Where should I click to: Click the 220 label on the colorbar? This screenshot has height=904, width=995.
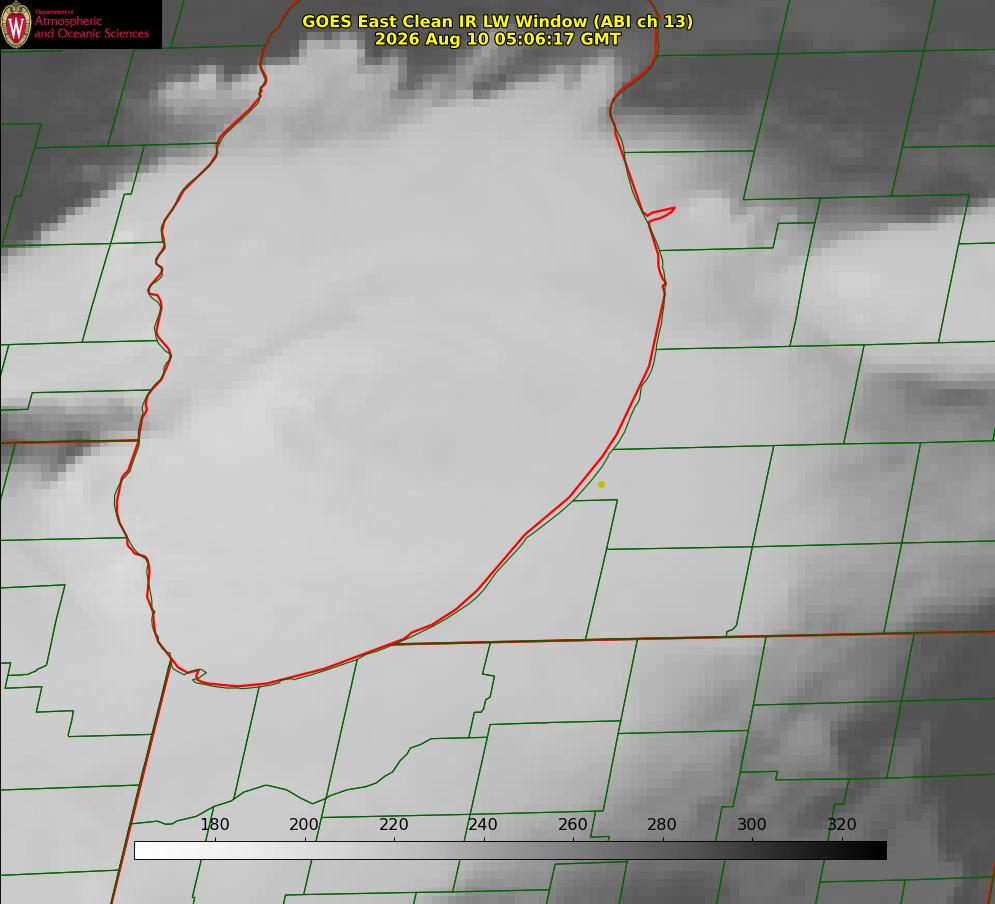393,824
